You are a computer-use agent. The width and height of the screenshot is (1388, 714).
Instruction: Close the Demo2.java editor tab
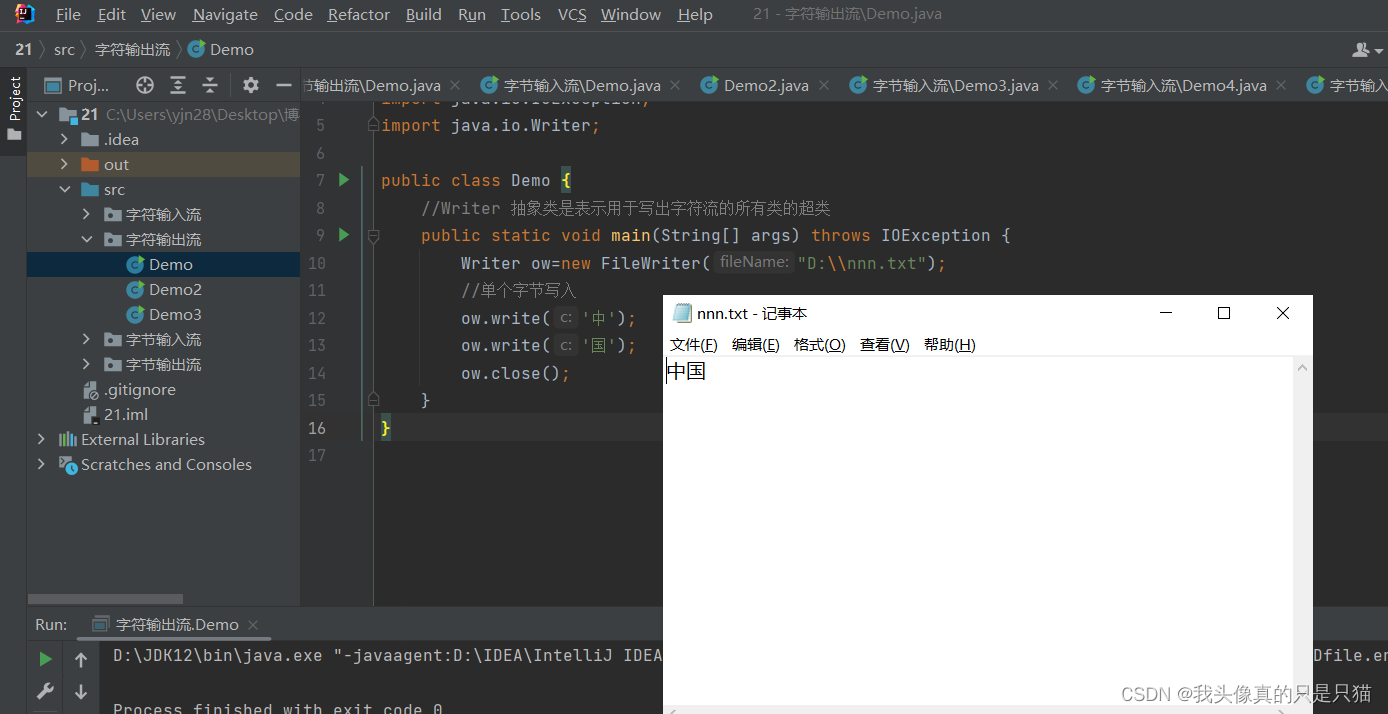click(823, 86)
